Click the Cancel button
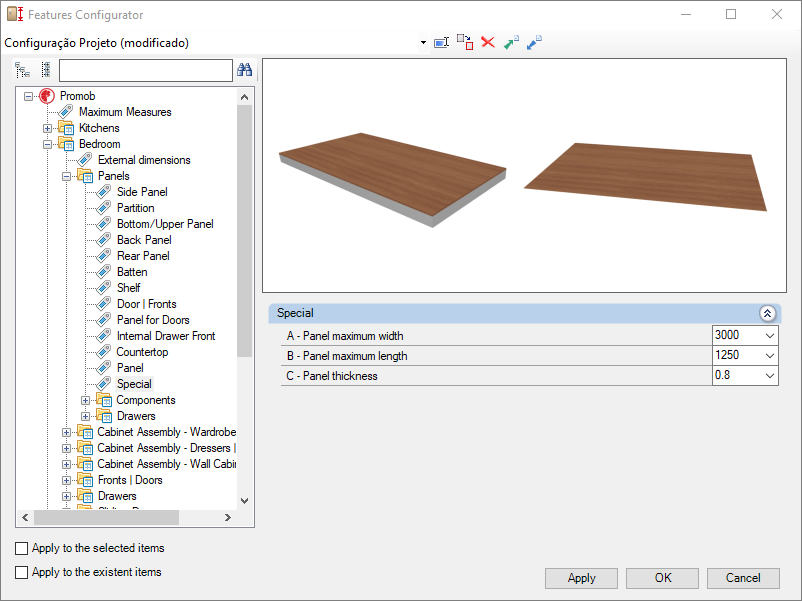 point(743,578)
